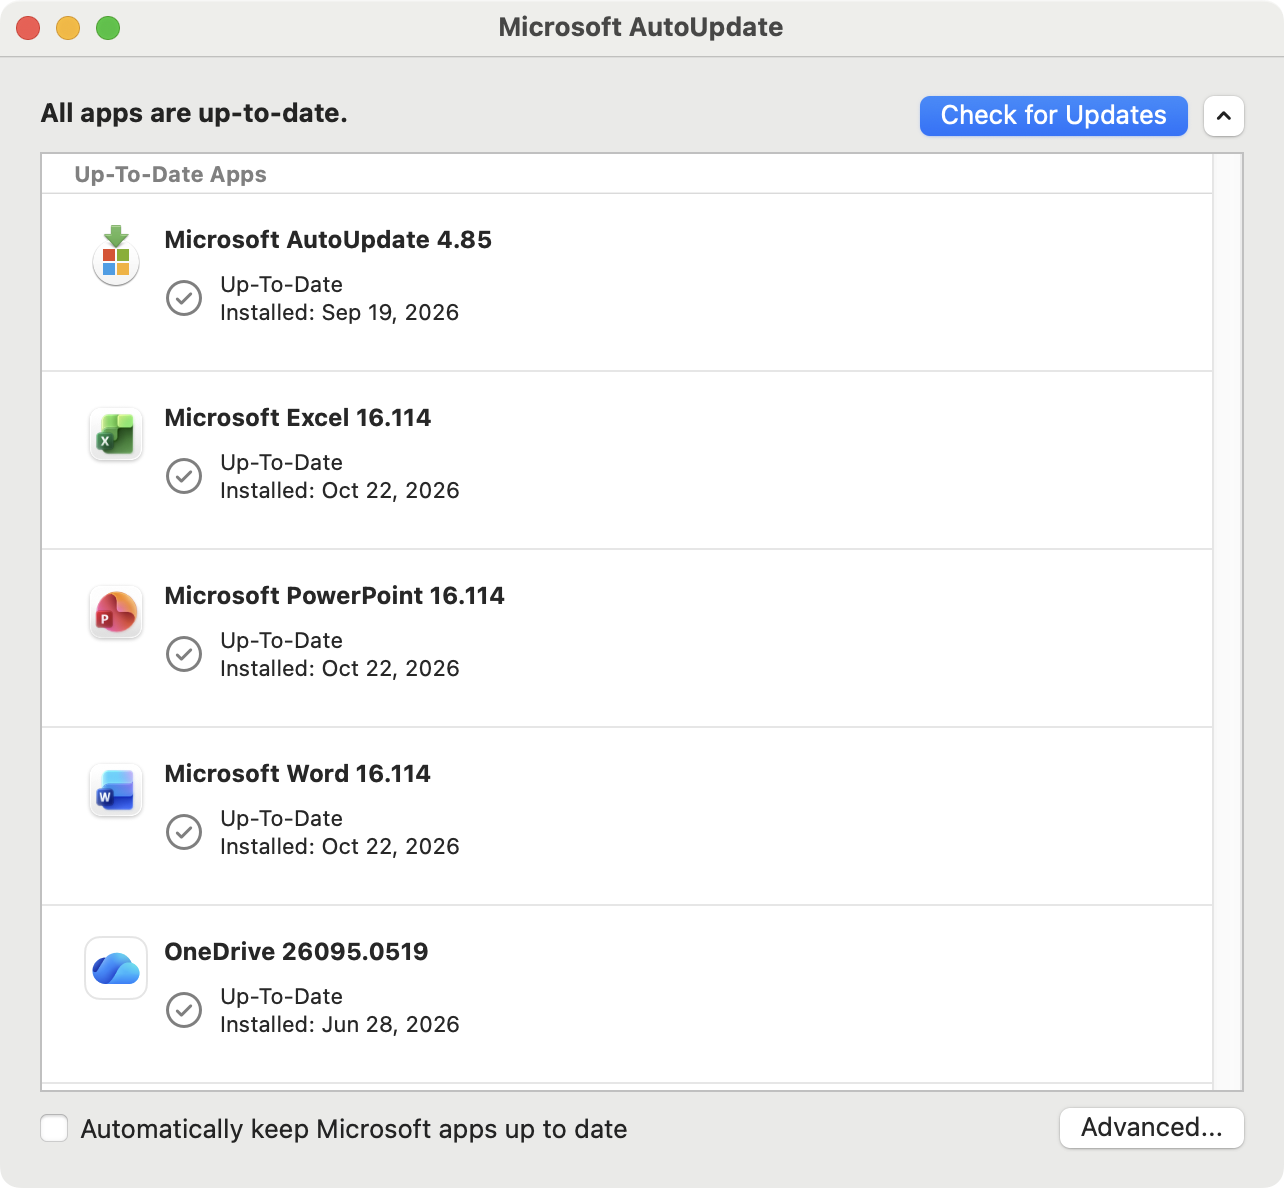This screenshot has width=1284, height=1188.
Task: Select the Microsoft PowerPoint 16.114 title
Action: point(334,596)
